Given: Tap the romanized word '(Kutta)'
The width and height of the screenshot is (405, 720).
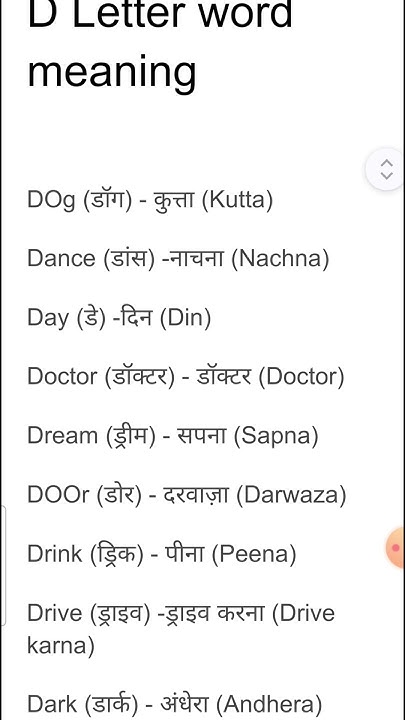Looking at the screenshot, I should pyautogui.click(x=237, y=200).
